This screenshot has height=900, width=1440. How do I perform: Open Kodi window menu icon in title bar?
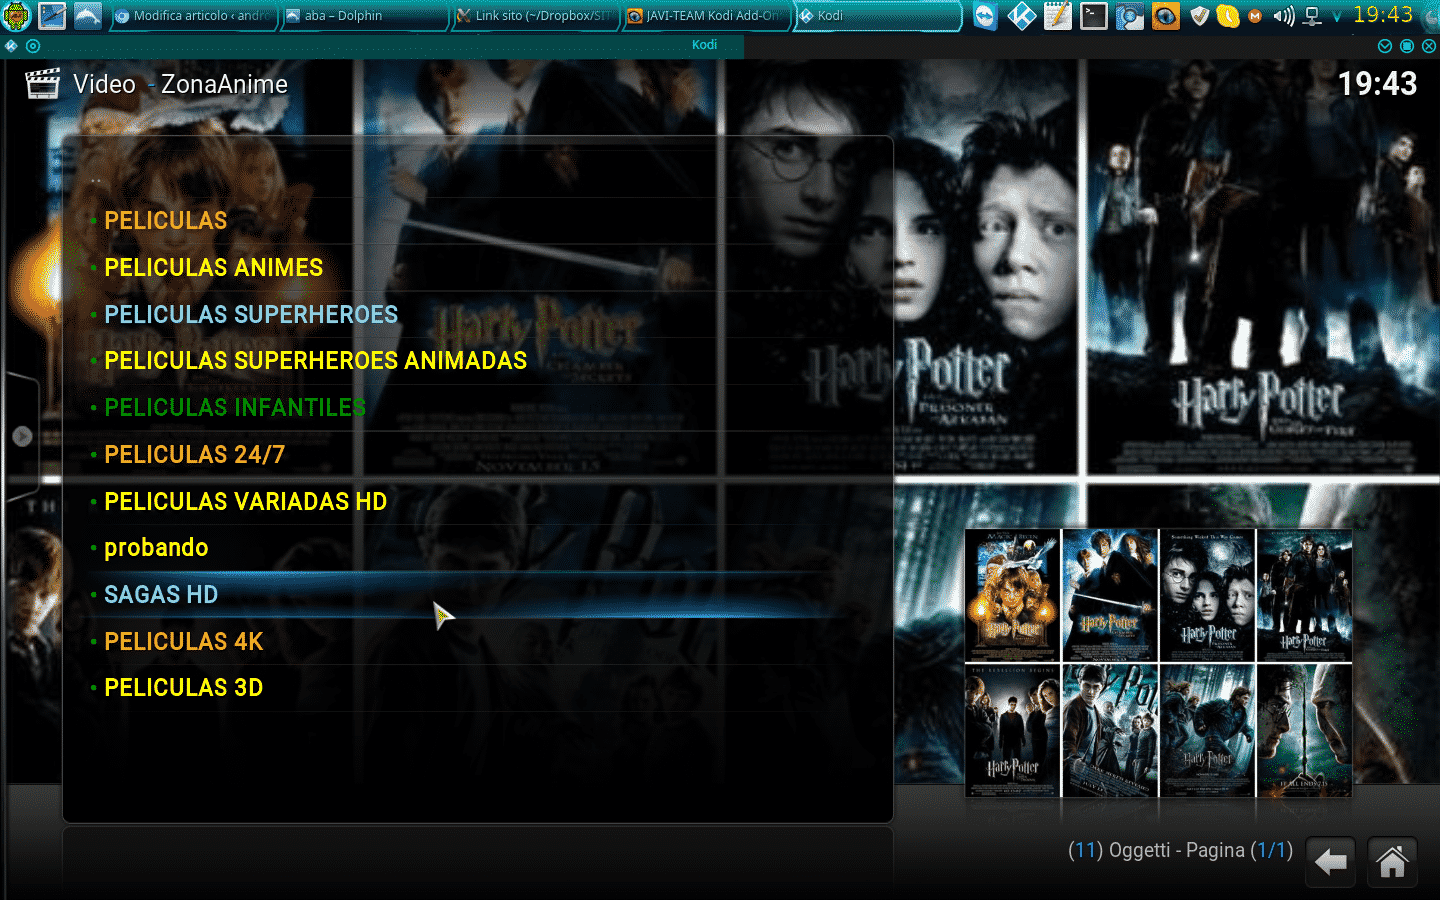point(11,46)
